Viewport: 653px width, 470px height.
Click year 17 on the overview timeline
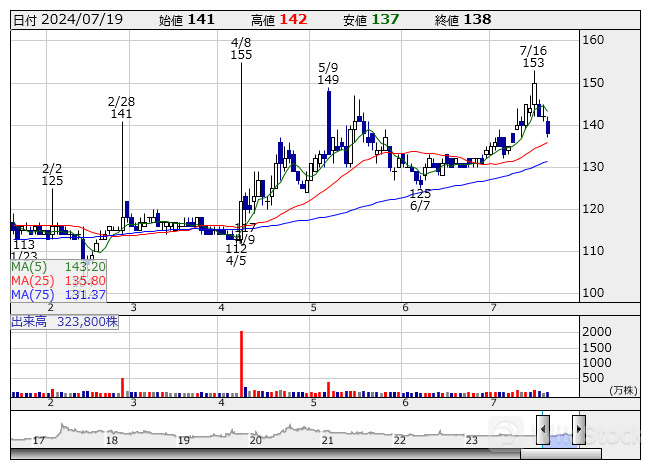coord(39,440)
